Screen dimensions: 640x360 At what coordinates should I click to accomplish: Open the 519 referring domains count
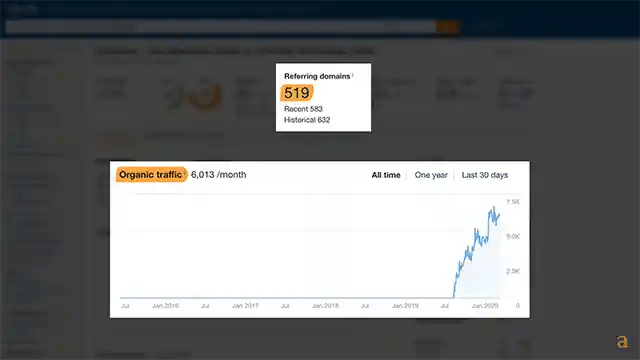tap(297, 93)
